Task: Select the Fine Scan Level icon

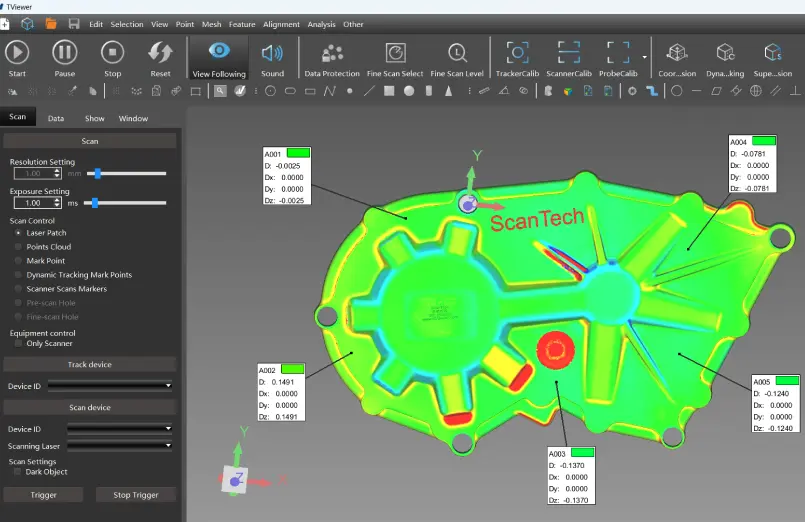Action: (x=458, y=53)
